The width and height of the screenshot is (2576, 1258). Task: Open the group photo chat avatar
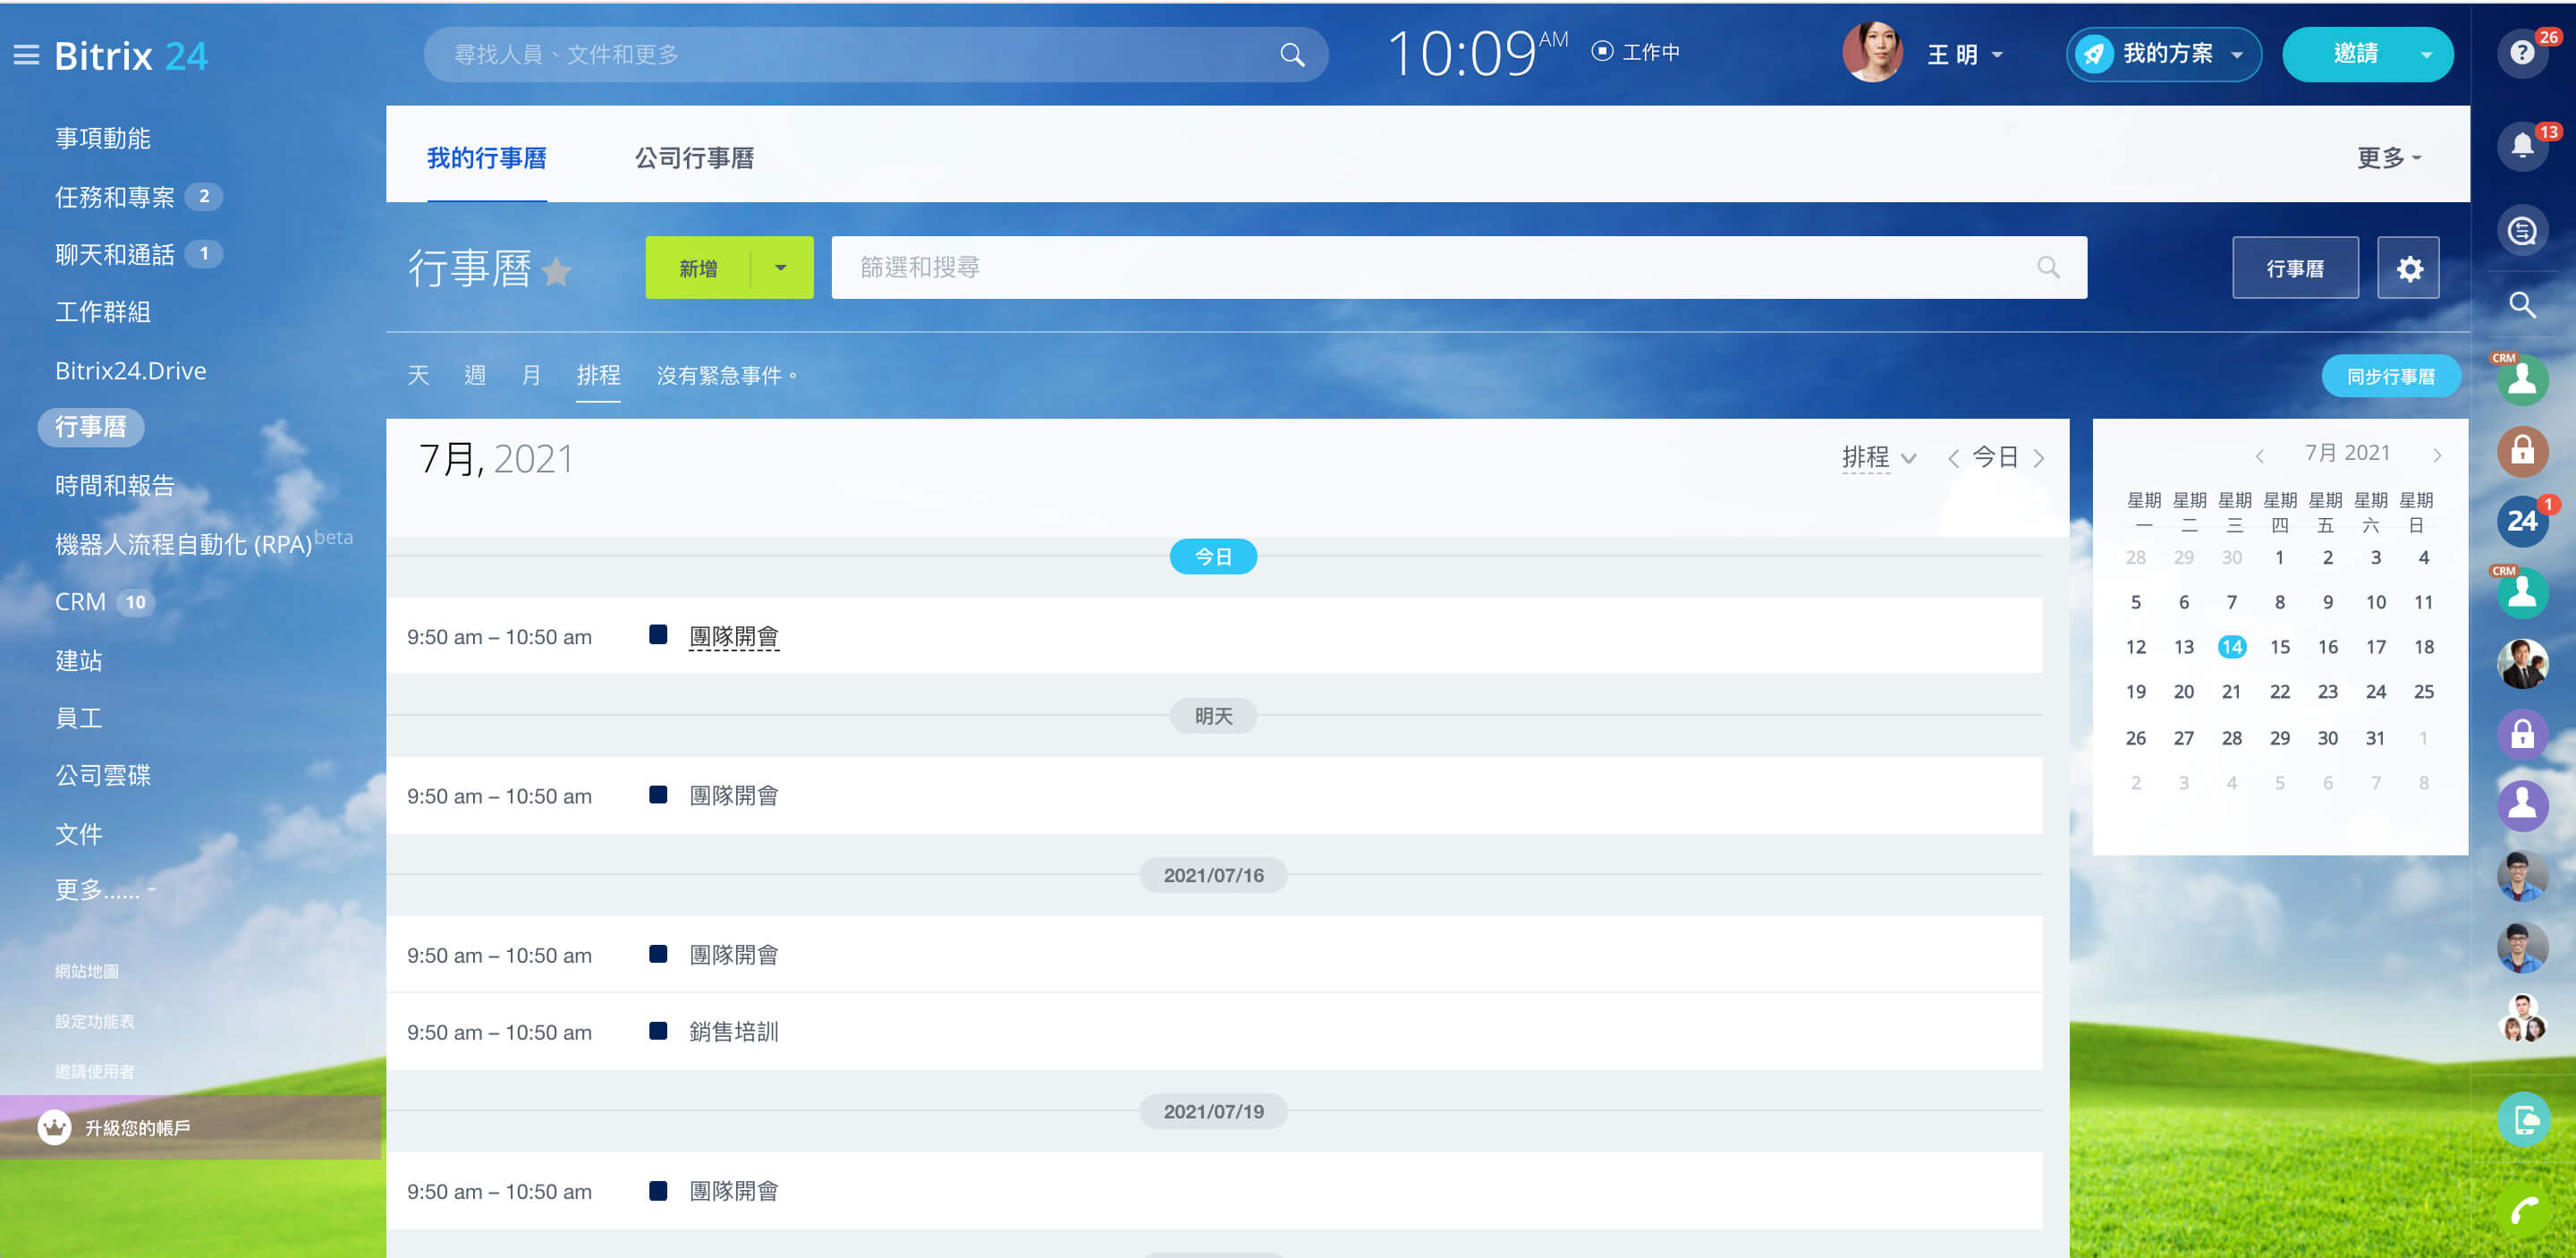click(x=2521, y=1018)
